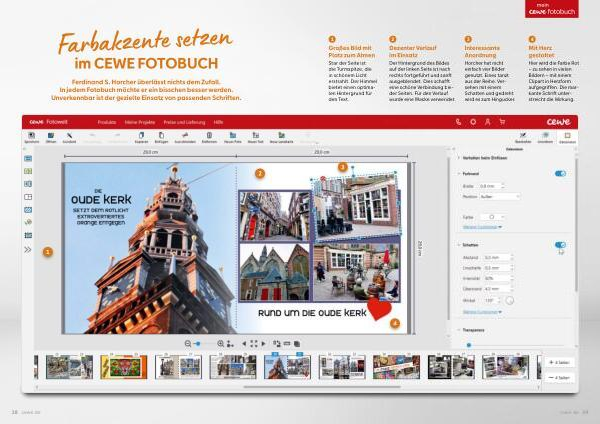Switch to the Bearbeiten panel tab
This screenshot has height=424, width=600.
pos(523,137)
